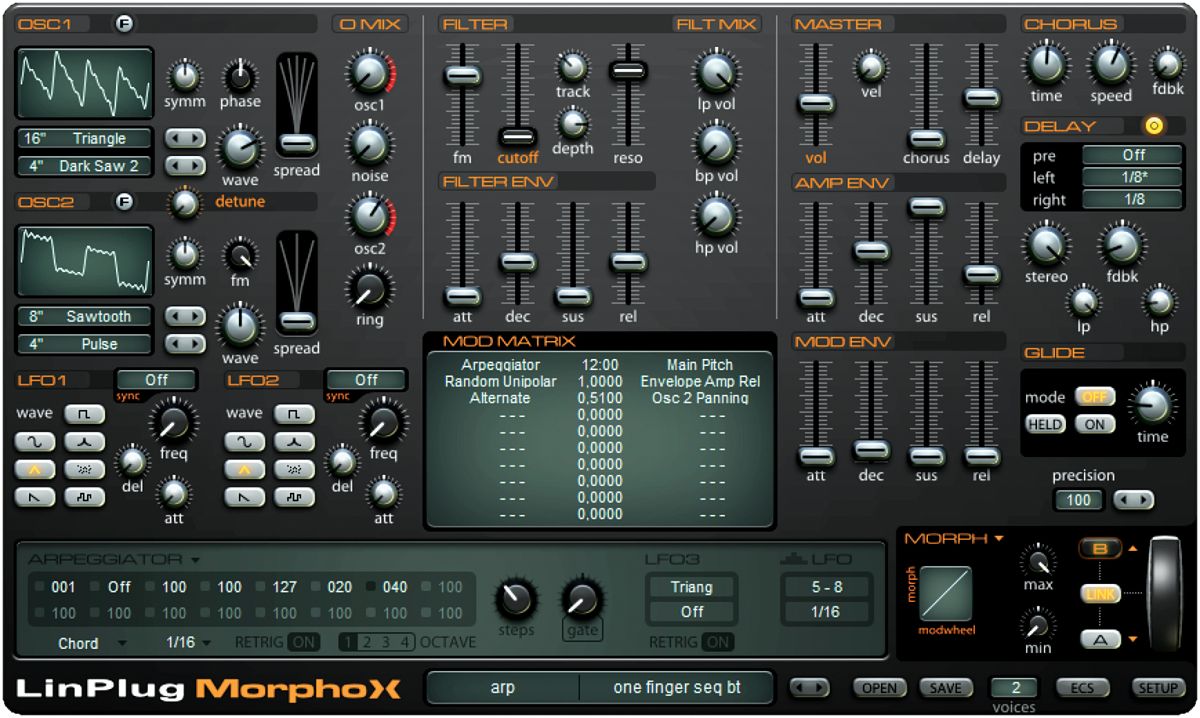Click the OPEN button
This screenshot has width=1200, height=718.
(879, 687)
